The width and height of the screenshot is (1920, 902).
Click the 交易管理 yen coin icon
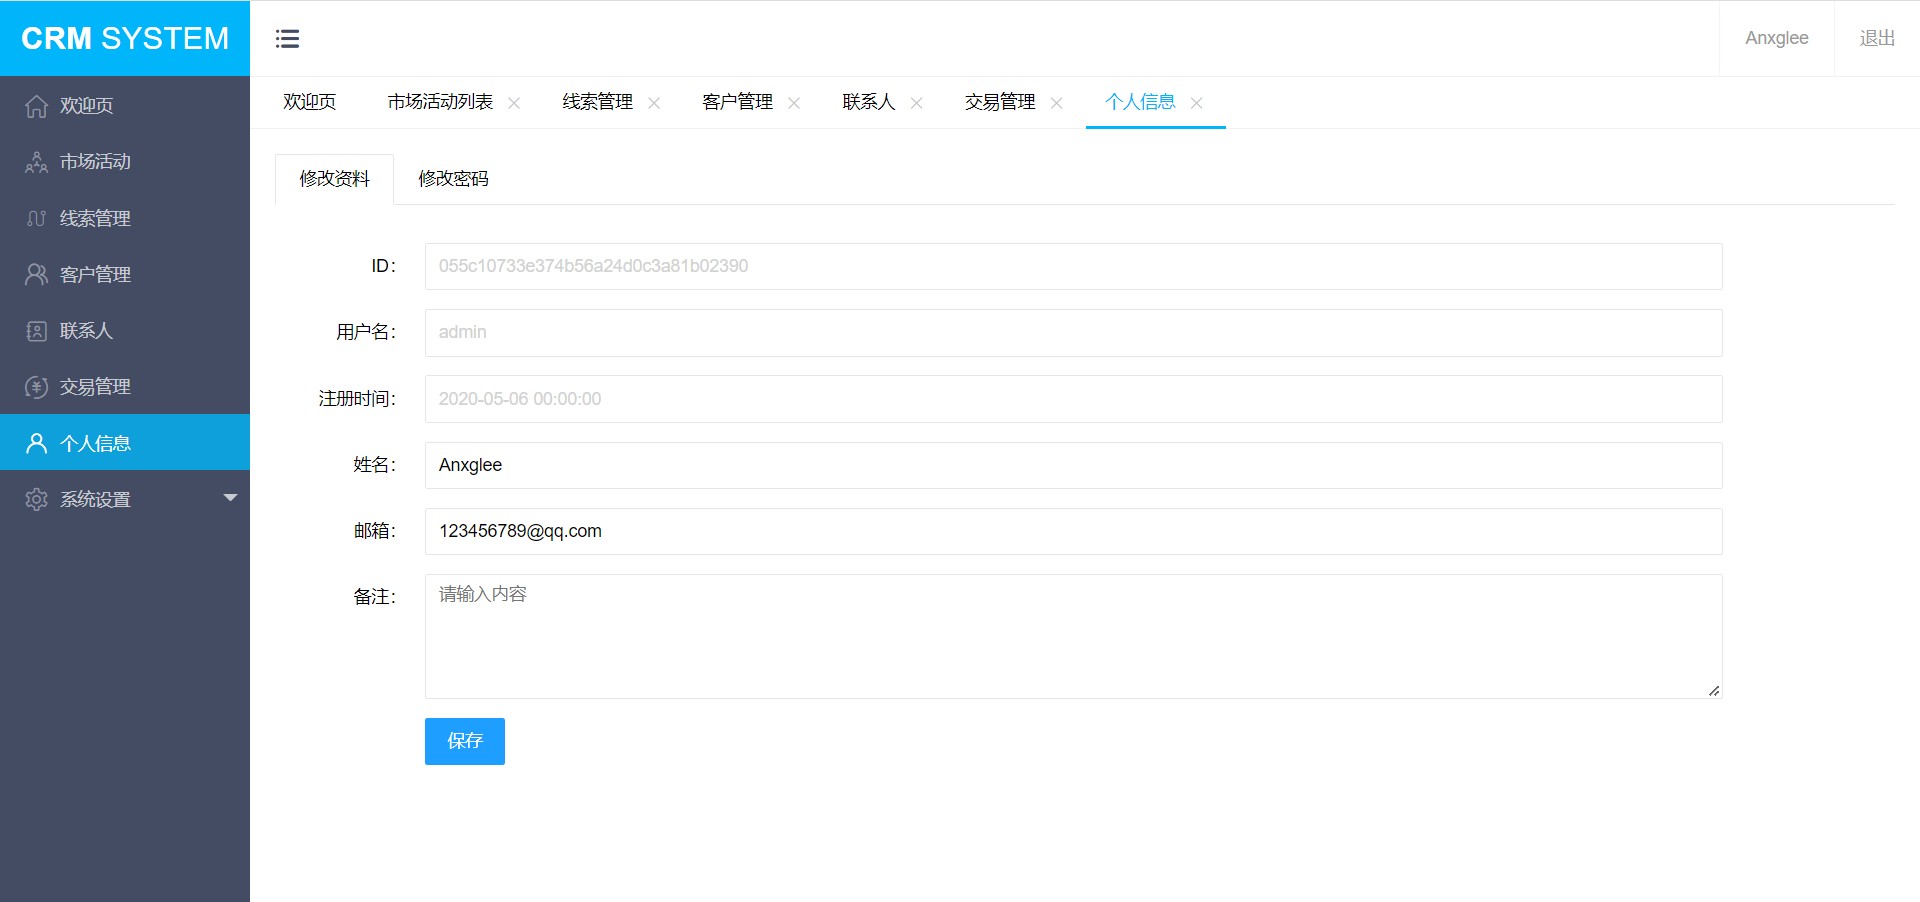[x=36, y=387]
